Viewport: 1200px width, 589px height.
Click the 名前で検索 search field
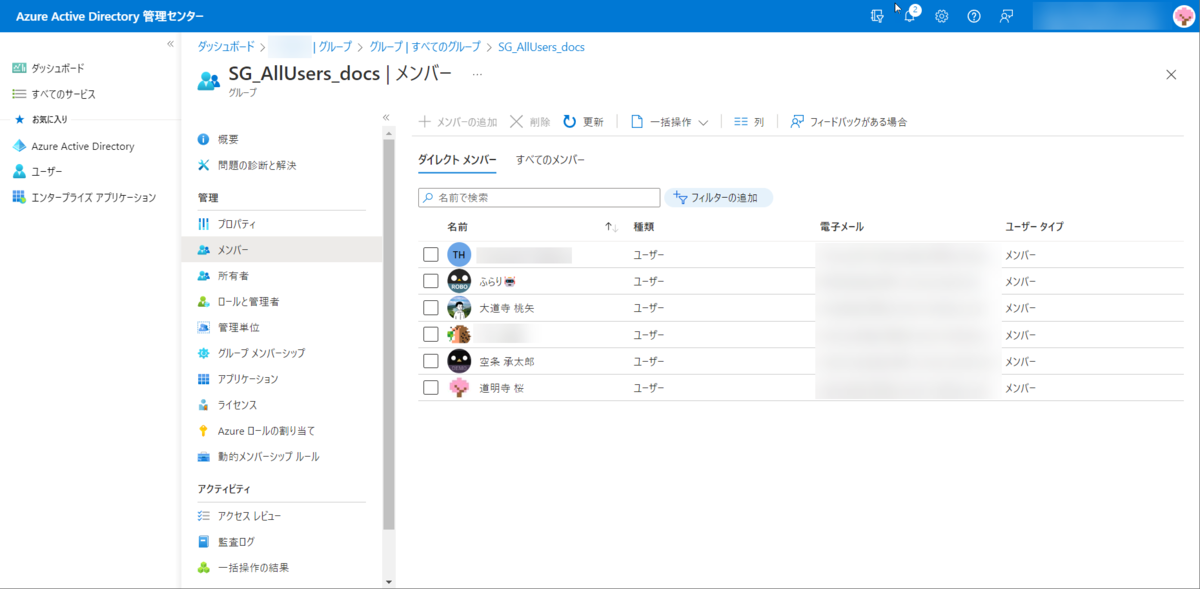click(539, 198)
